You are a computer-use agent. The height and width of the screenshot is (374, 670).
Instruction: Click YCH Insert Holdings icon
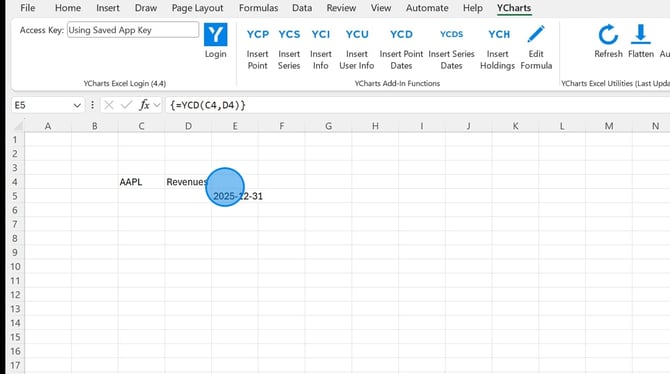499,34
